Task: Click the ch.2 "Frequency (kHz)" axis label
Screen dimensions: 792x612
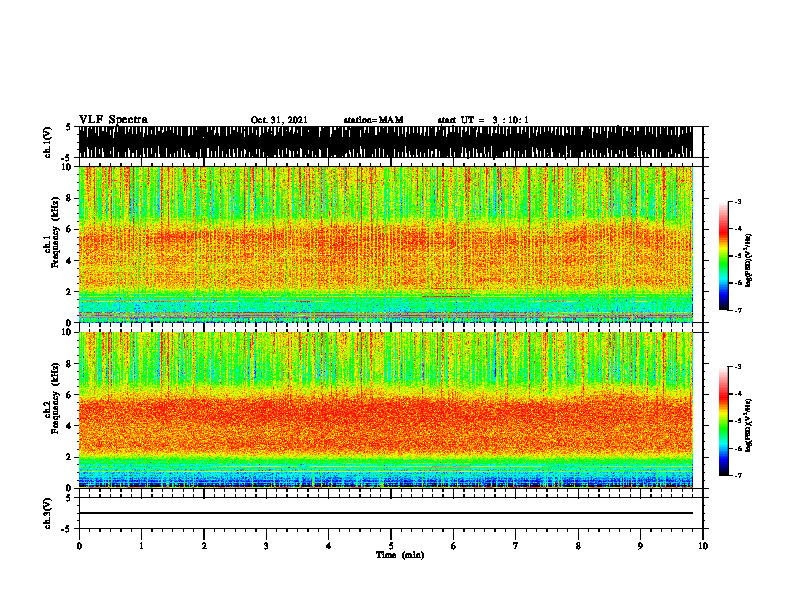Action: (x=55, y=398)
